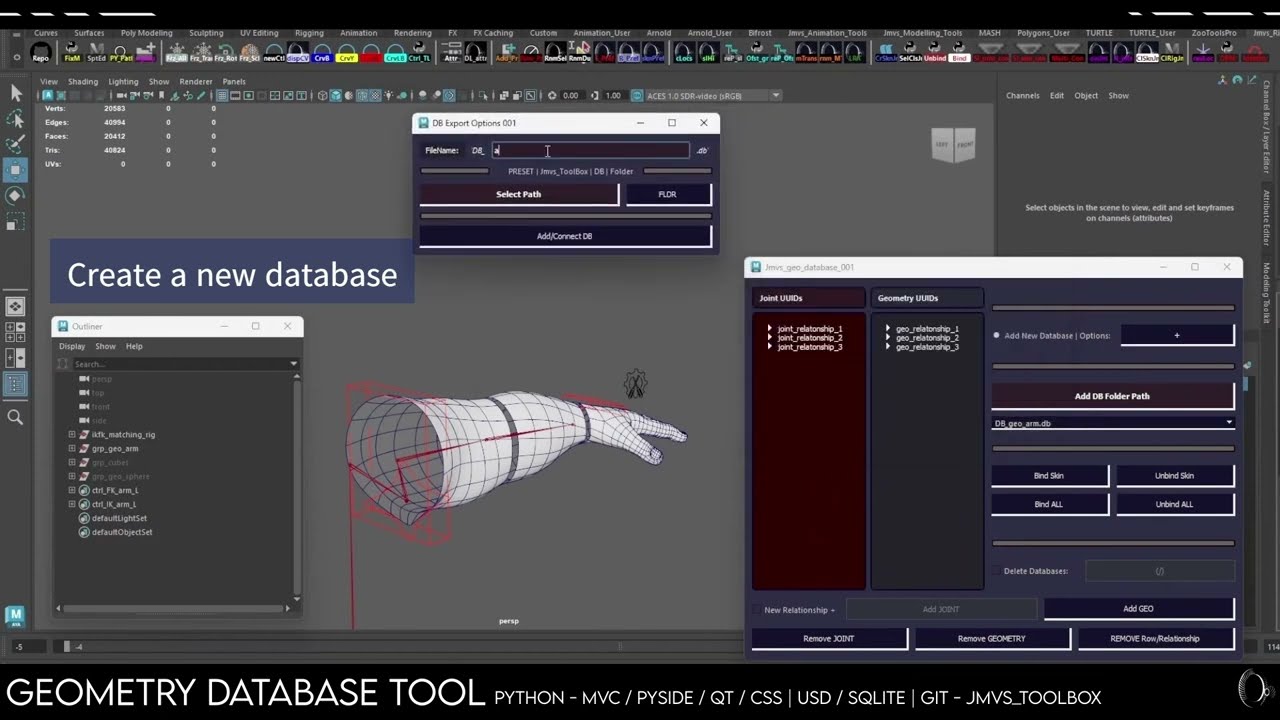Expand geo_relationship_1 in Geometry UUIDs list

point(887,329)
